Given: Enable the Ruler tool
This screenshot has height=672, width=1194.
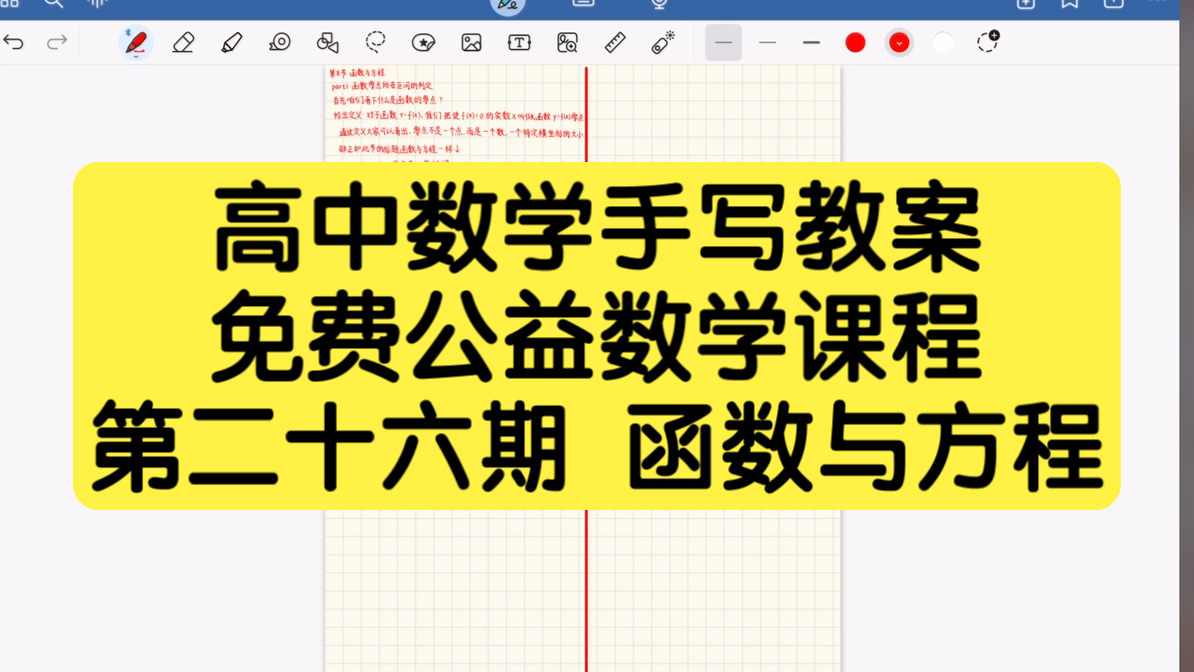Looking at the screenshot, I should tap(615, 43).
